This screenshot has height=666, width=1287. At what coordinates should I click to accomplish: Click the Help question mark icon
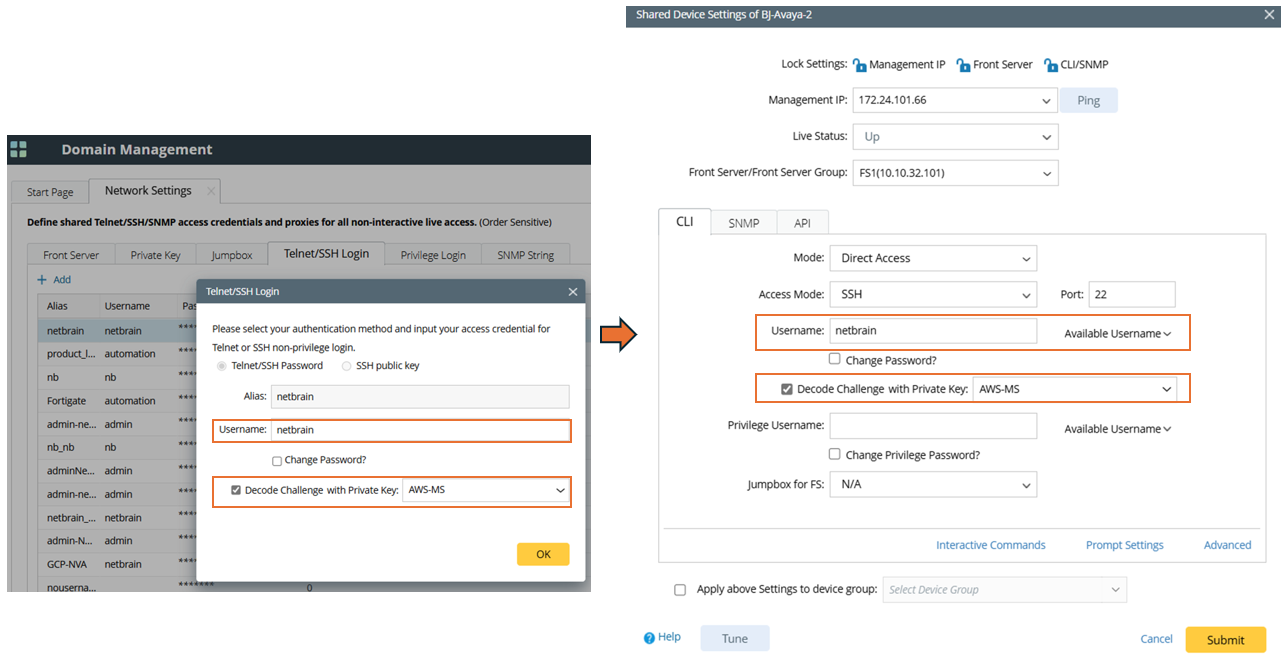649,638
